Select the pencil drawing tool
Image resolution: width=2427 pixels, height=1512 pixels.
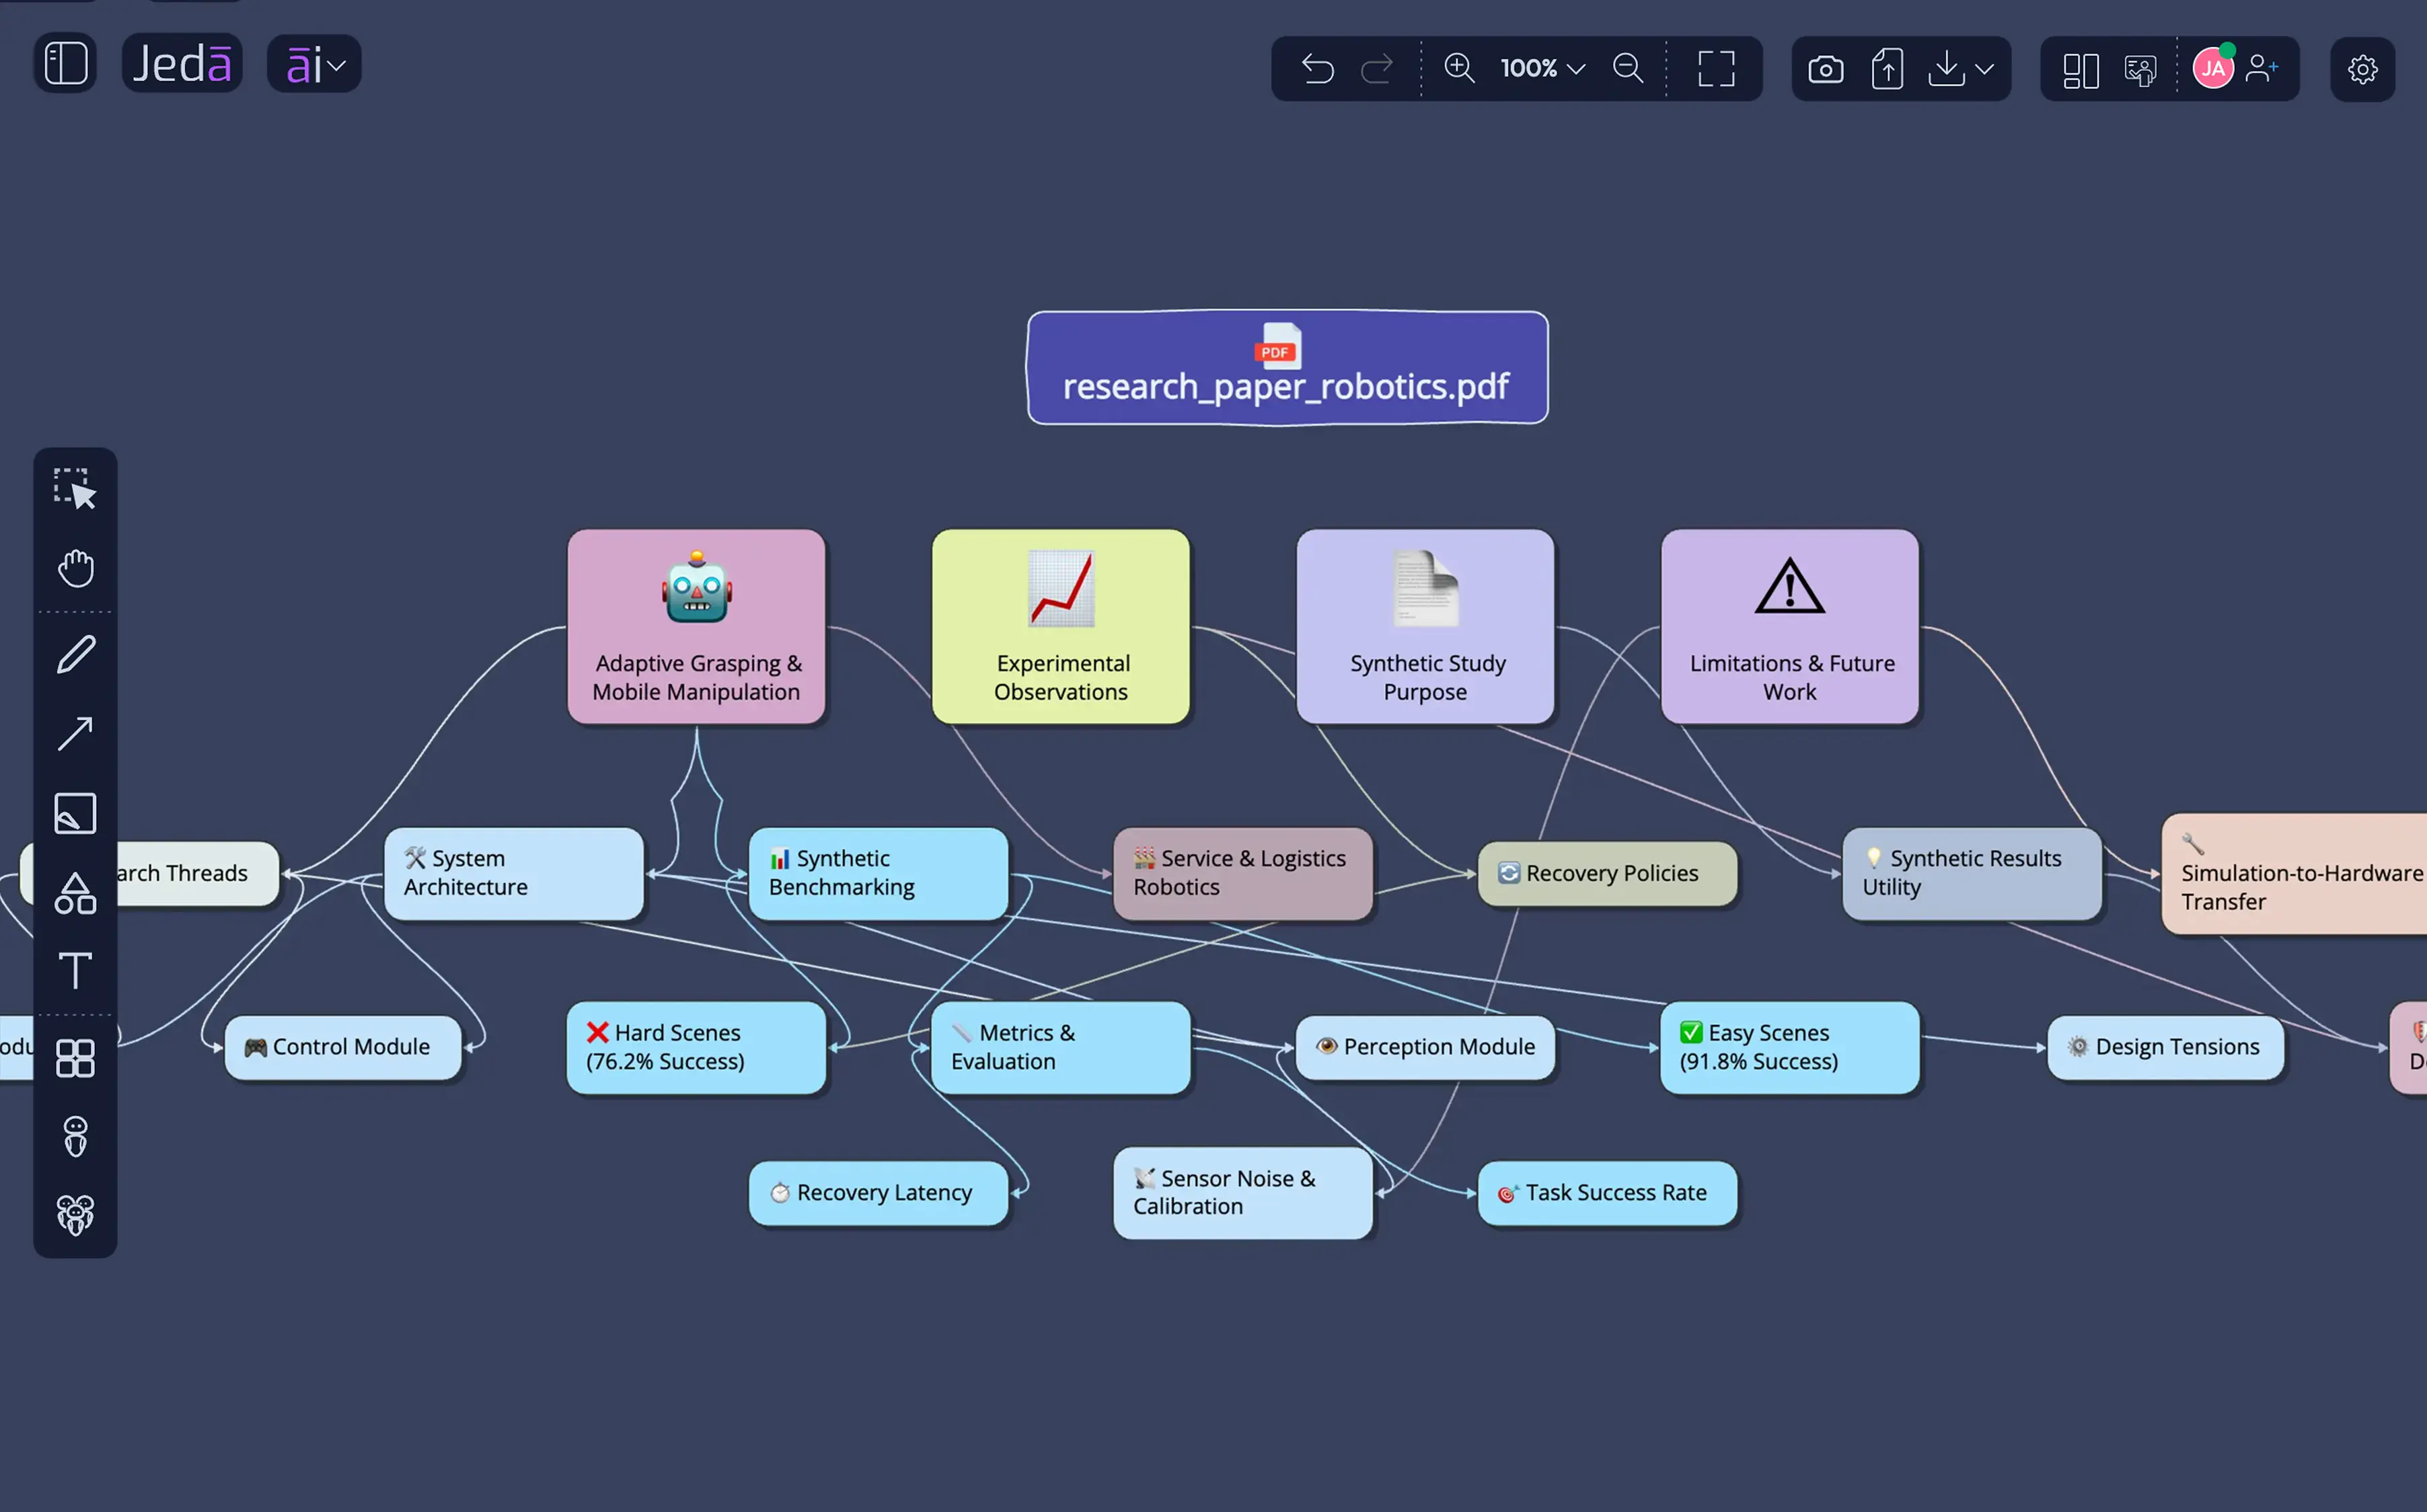click(75, 655)
